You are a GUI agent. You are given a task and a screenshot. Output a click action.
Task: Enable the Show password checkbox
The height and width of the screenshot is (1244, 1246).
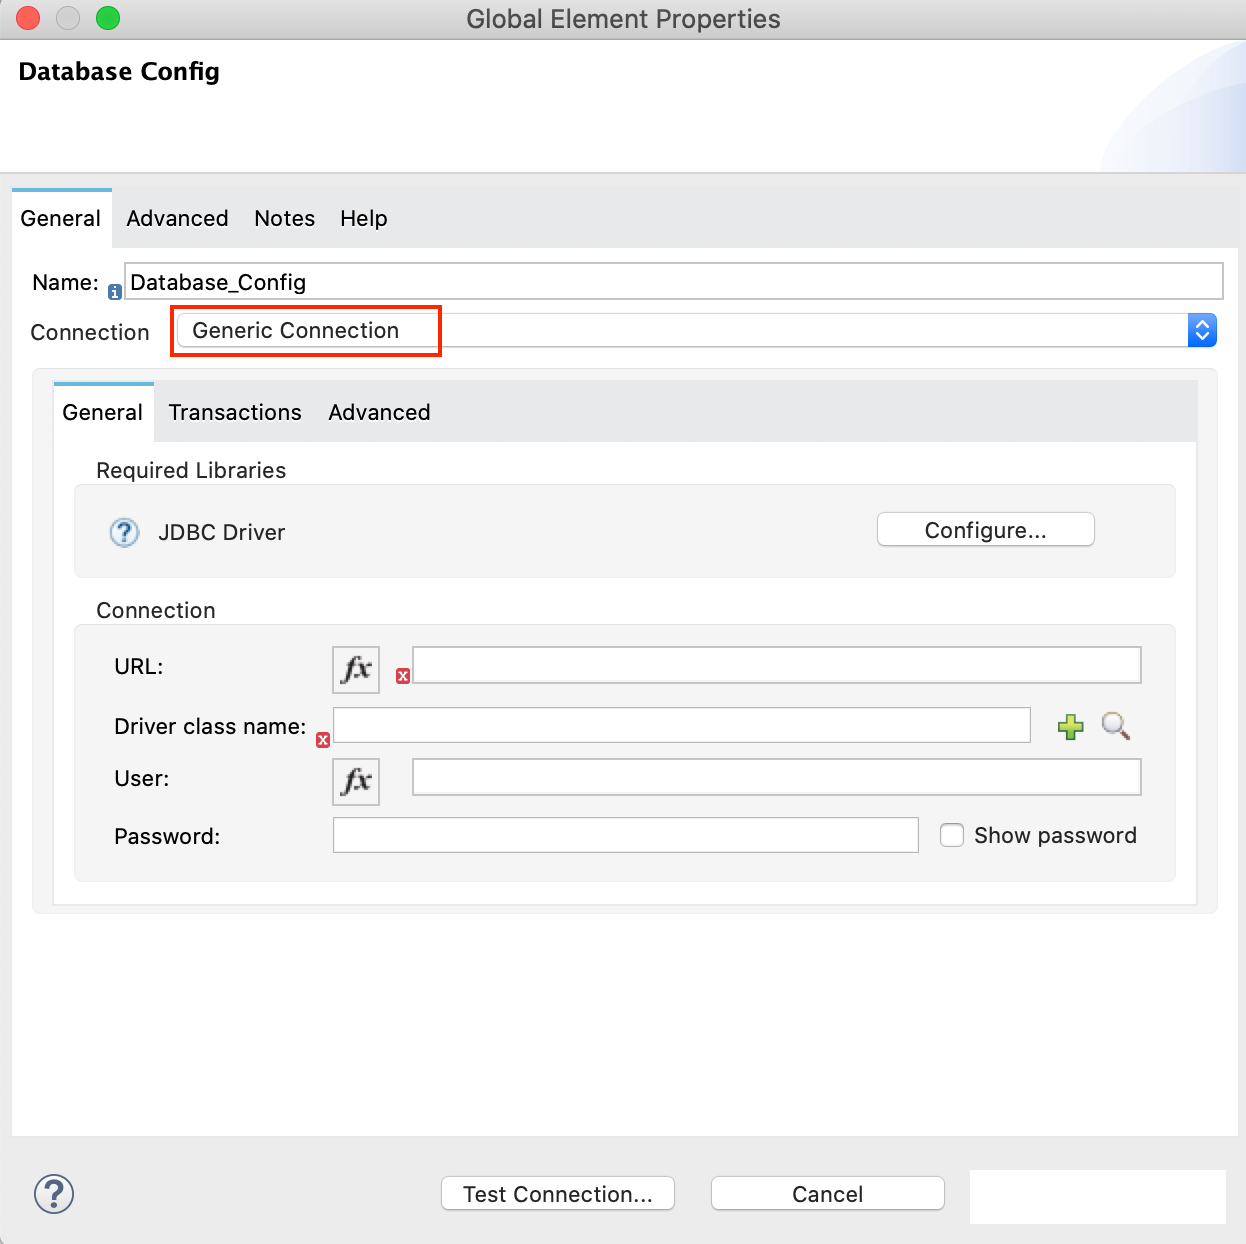tap(952, 835)
